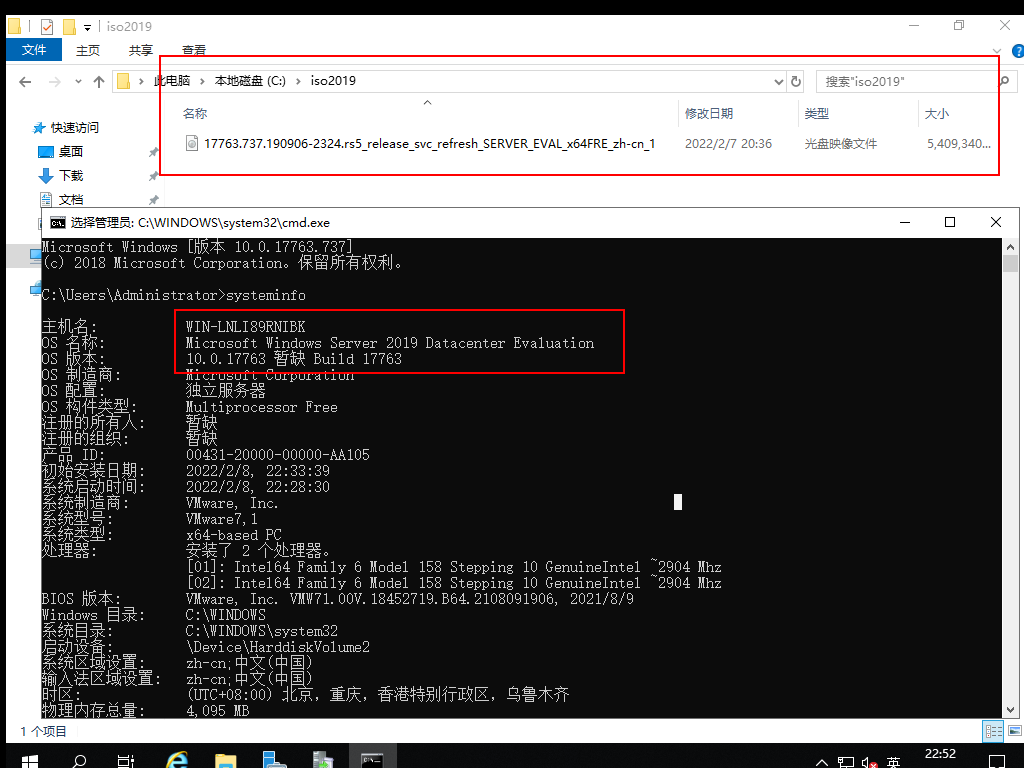Viewport: 1024px width, 768px height.
Task: Expand the chevron after 此电脑 in breadcrumb
Action: pyautogui.click(x=202, y=81)
